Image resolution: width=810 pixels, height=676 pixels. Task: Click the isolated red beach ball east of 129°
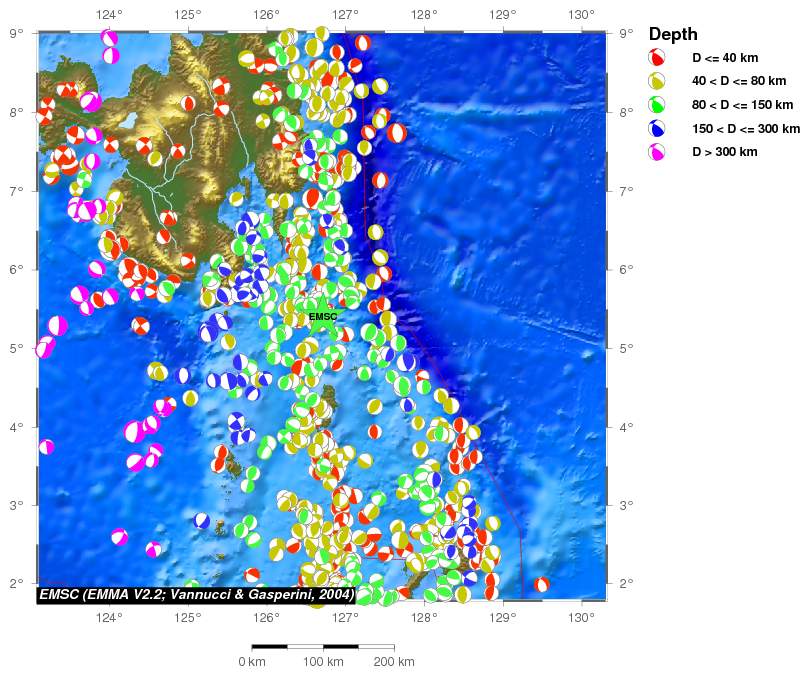[541, 584]
